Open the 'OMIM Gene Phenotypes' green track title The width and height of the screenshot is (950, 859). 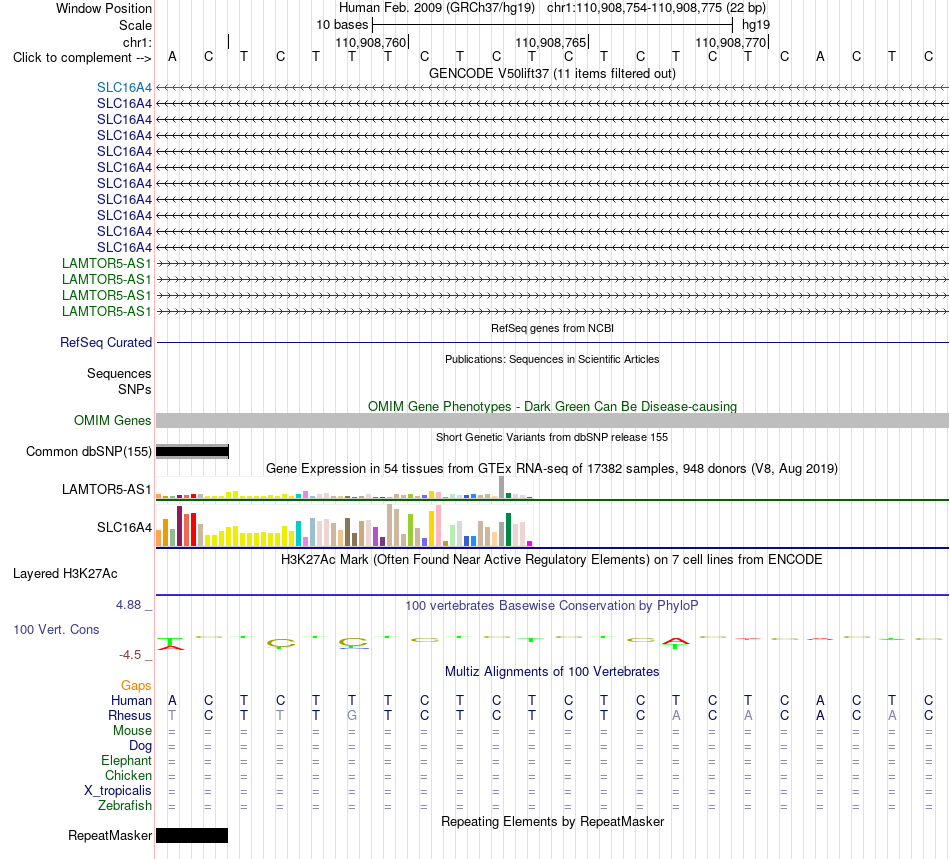pyautogui.click(x=552, y=406)
